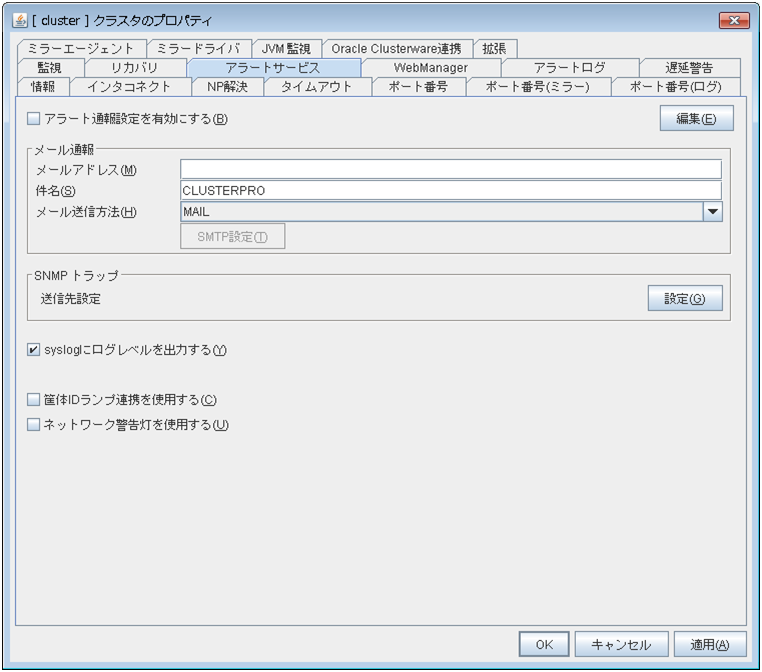Screen dimensions: 762x672
Task: Toggle 筐体IDランプ連携を使用する checkbox
Action: [34, 400]
